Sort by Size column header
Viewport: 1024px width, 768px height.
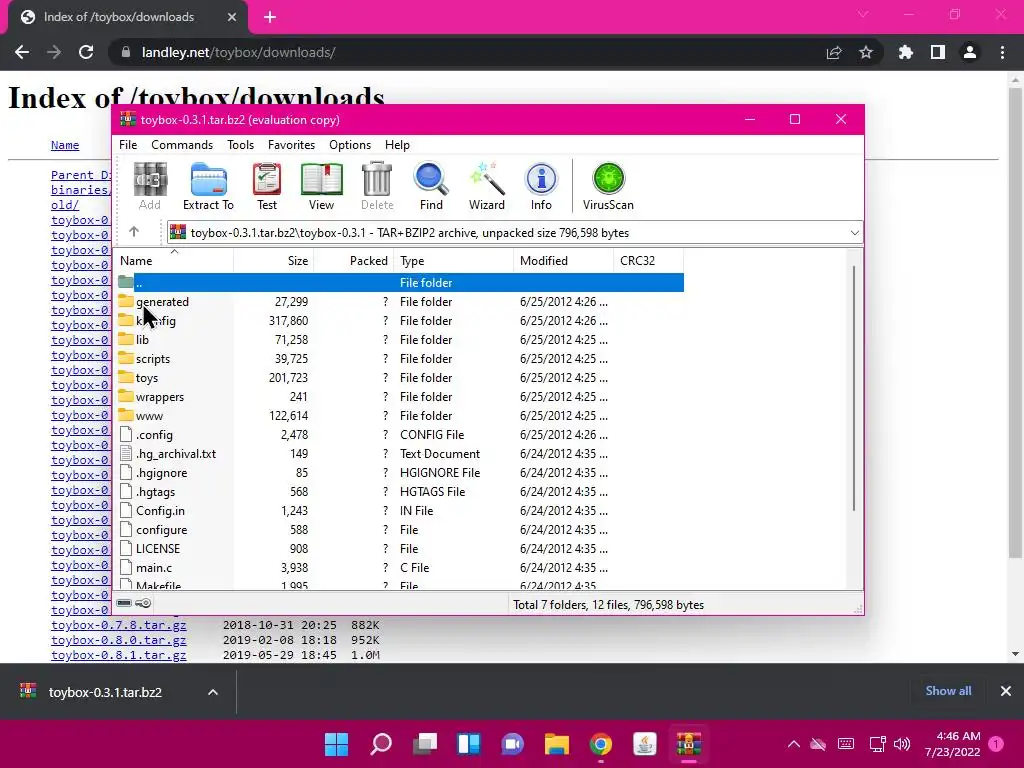274,261
